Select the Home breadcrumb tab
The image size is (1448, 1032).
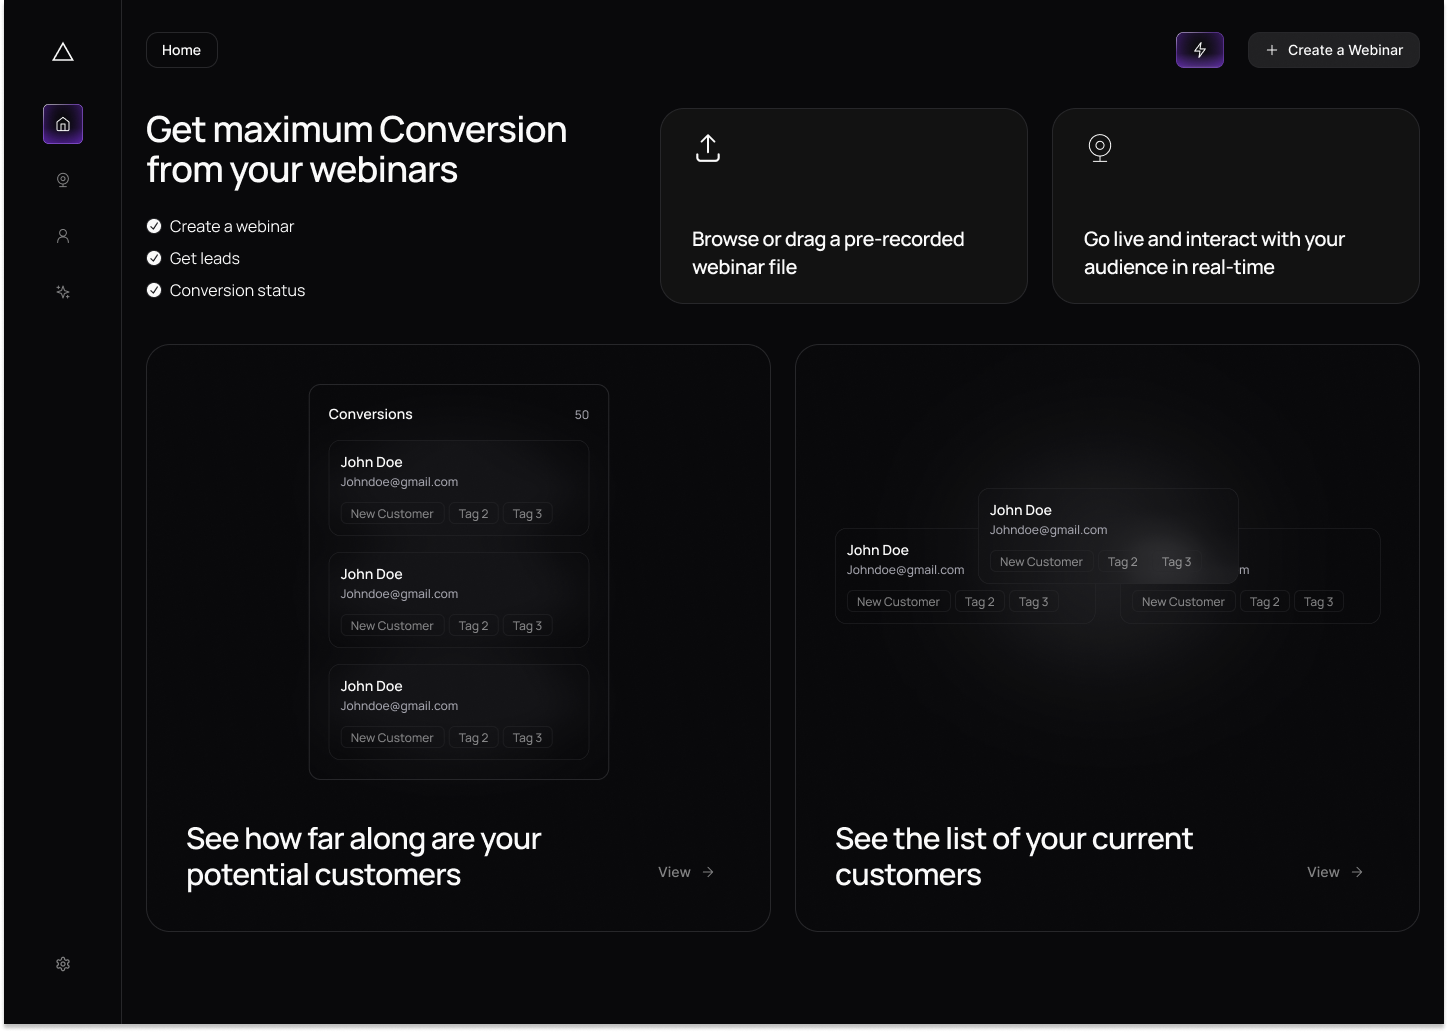[x=181, y=50]
